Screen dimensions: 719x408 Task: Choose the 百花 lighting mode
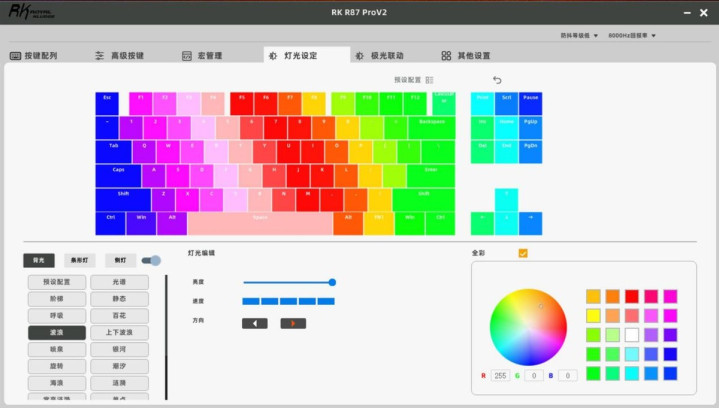(119, 316)
